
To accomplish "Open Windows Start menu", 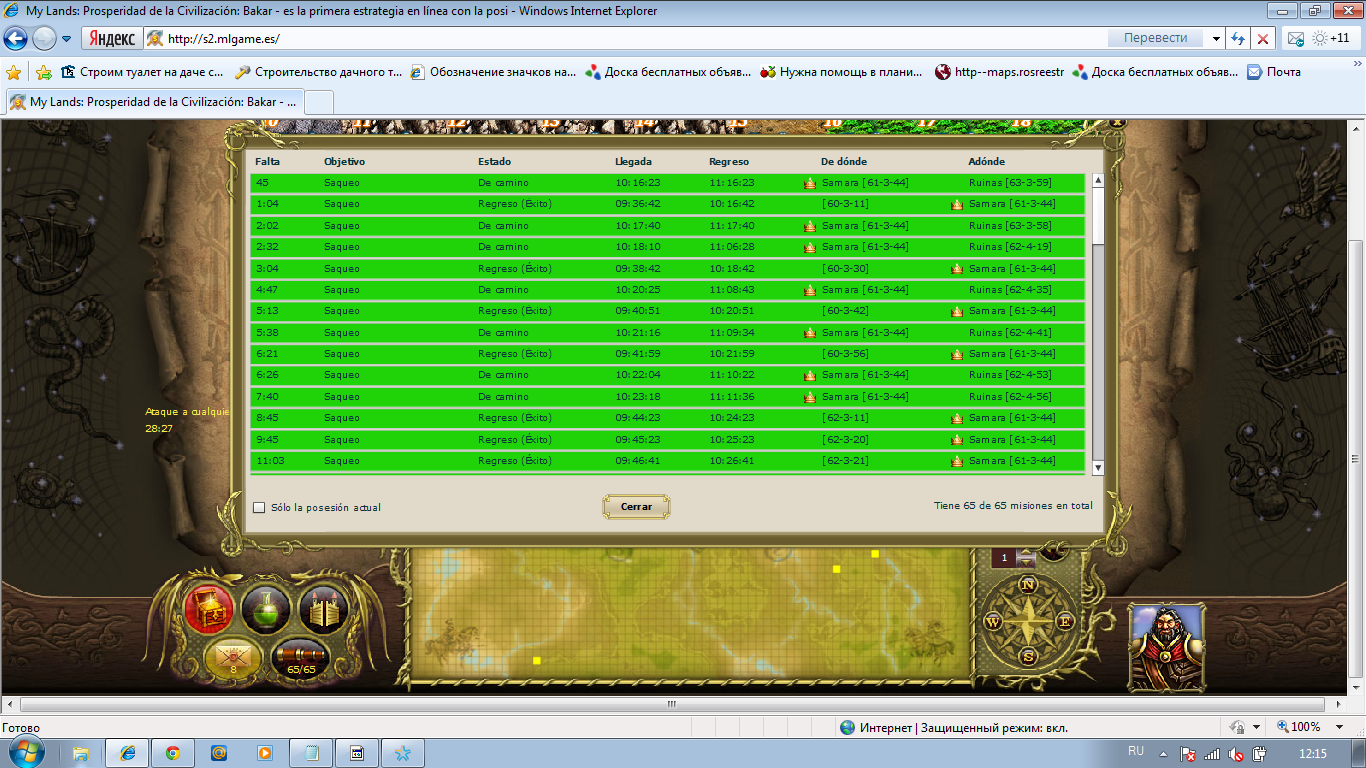I will pos(27,752).
